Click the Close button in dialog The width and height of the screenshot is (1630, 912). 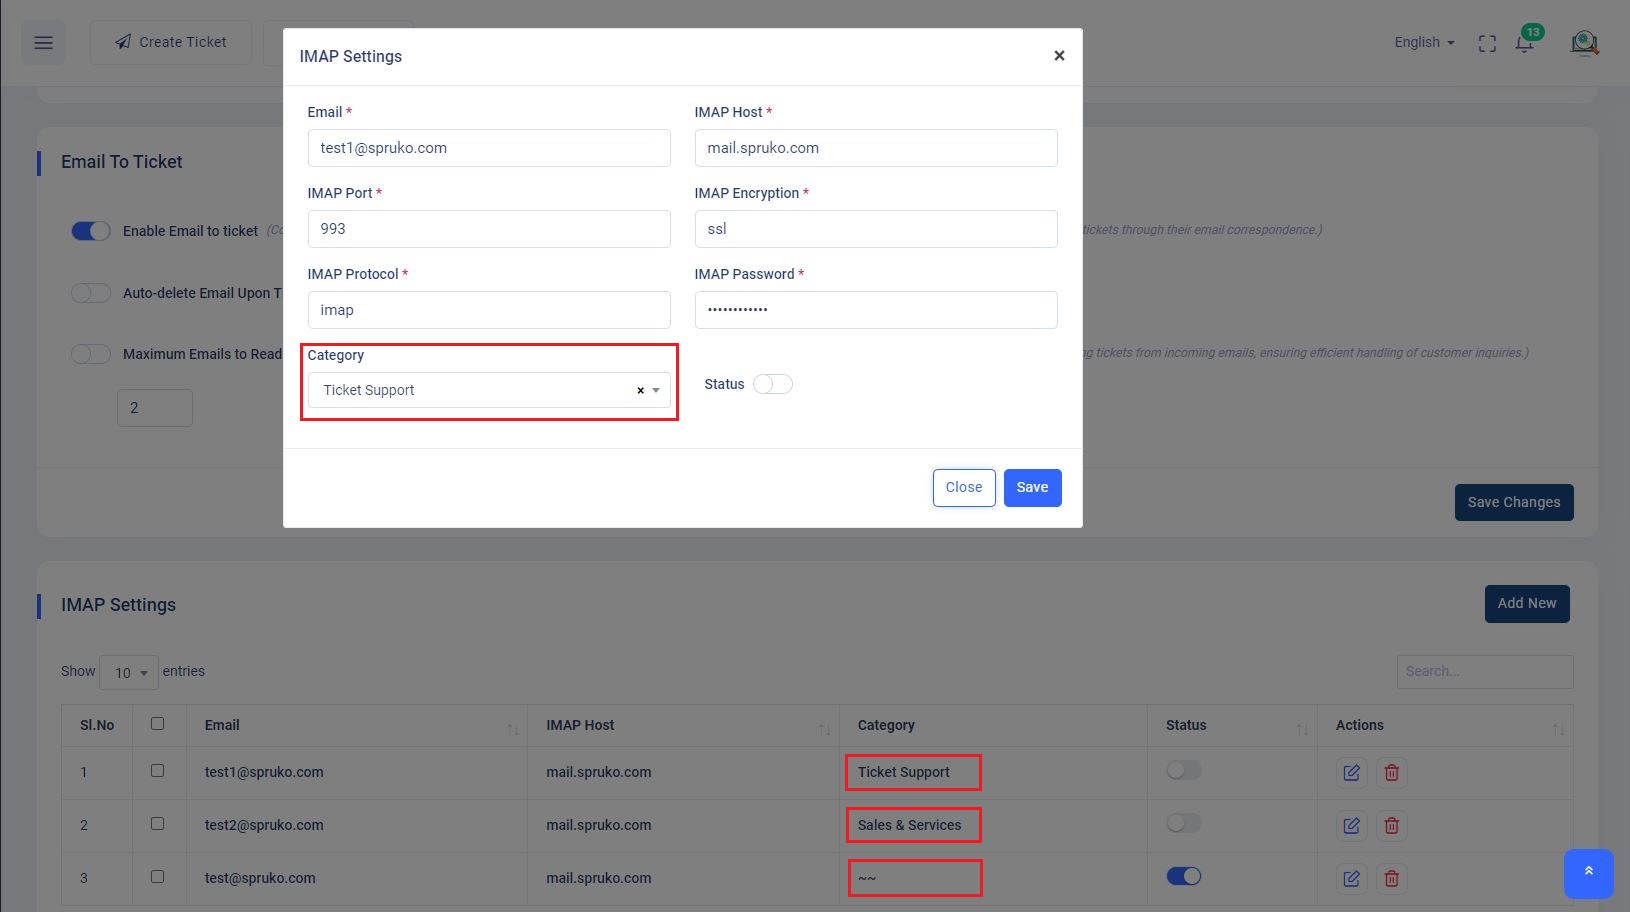coord(964,488)
